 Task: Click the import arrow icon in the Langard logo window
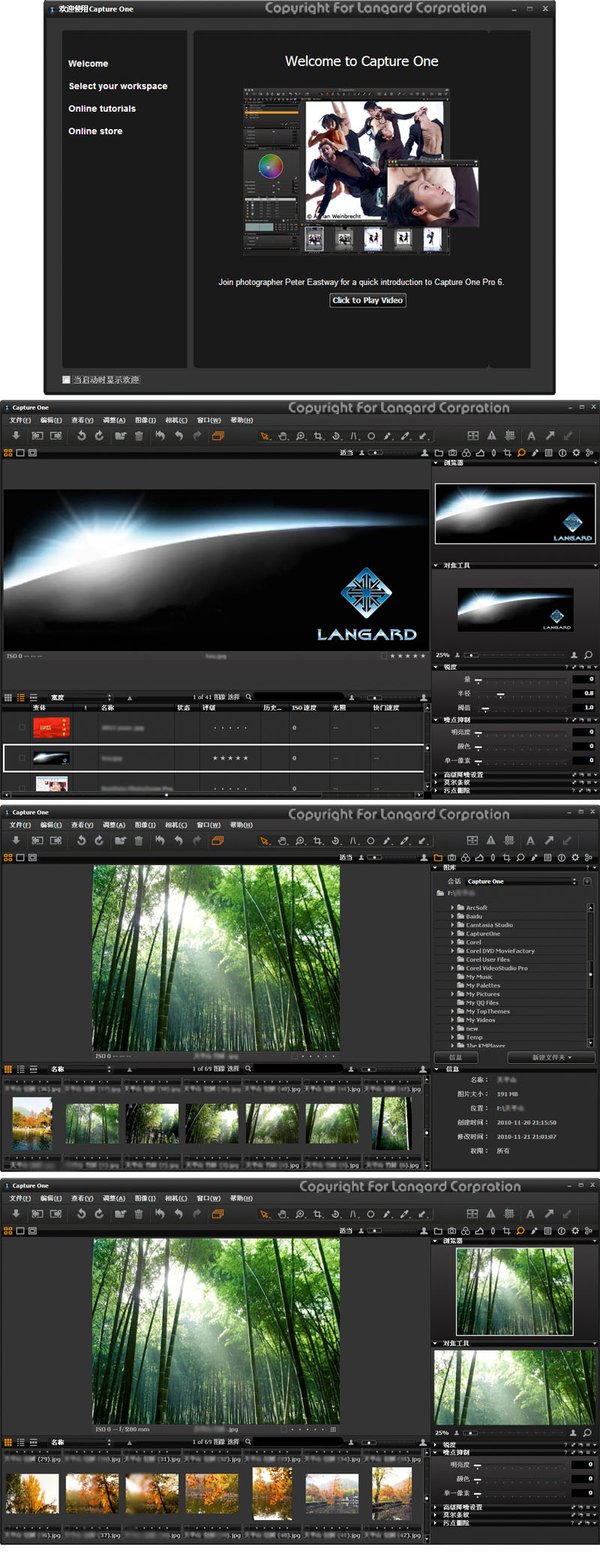point(16,436)
